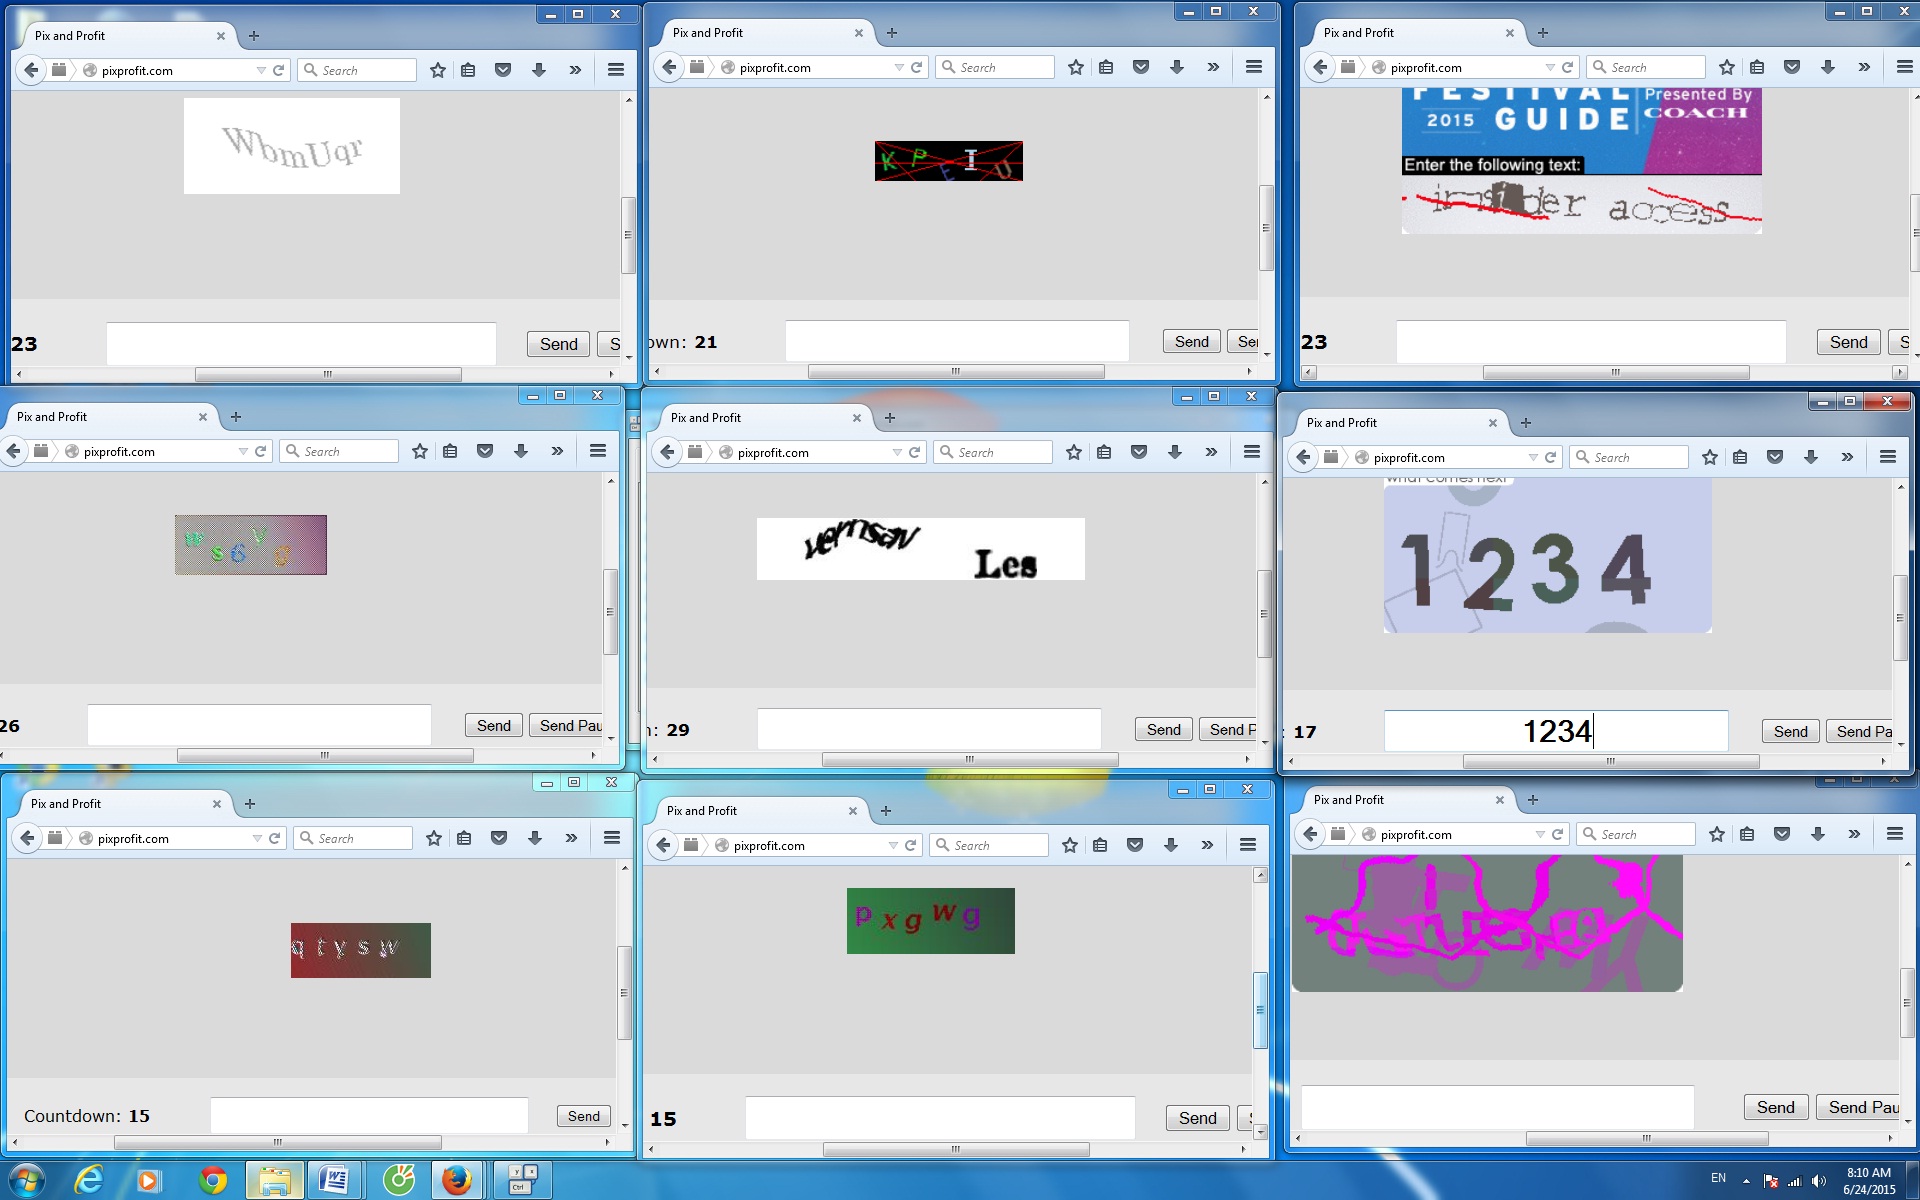Click Send next to the 1234 answer field
1920x1200 pixels.
tap(1790, 731)
